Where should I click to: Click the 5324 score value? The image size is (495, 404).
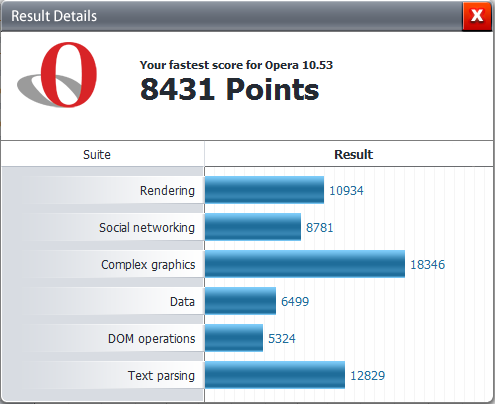pos(282,339)
